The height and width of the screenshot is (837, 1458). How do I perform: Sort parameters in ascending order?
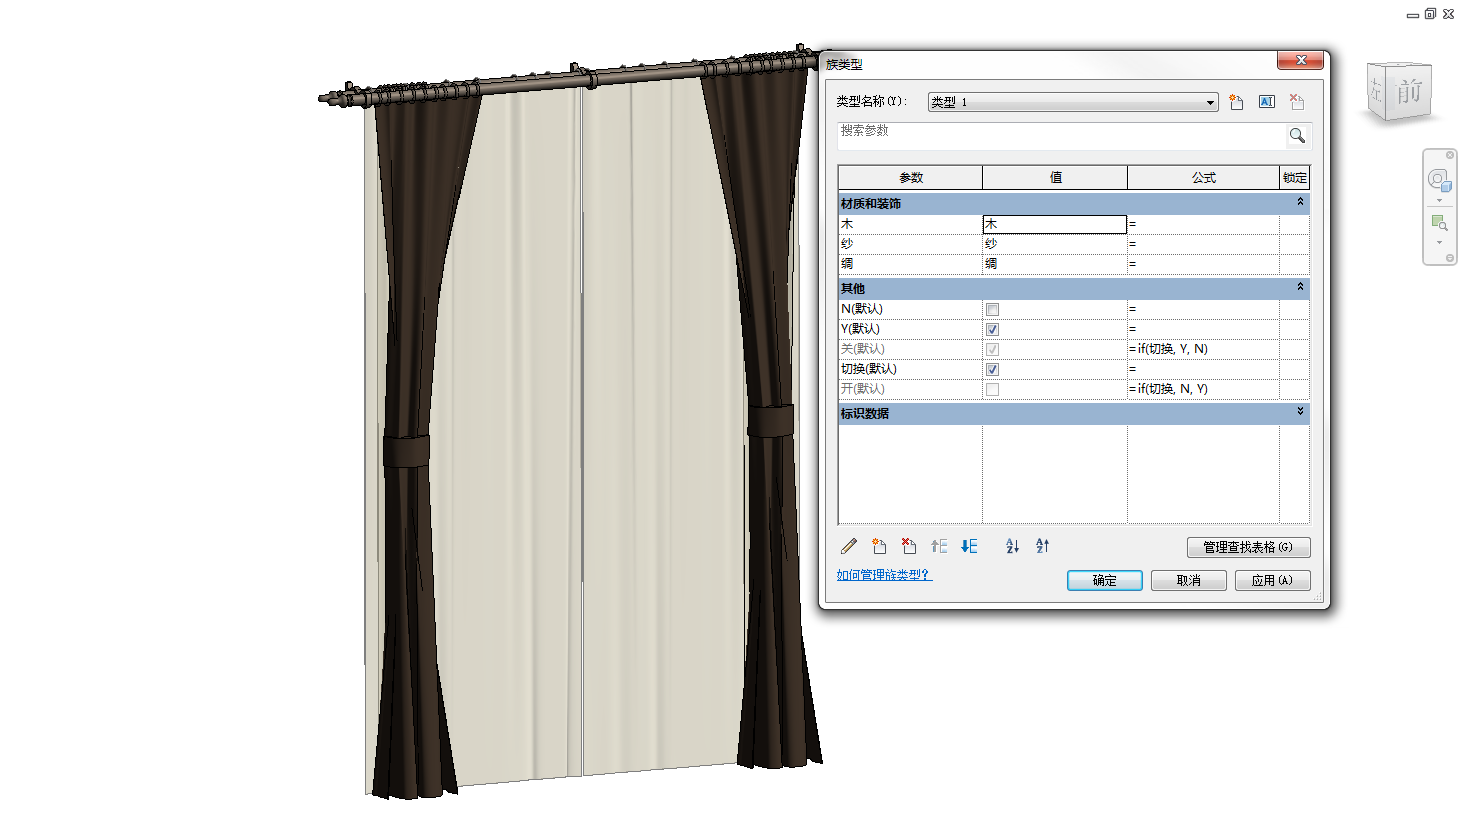click(1012, 546)
